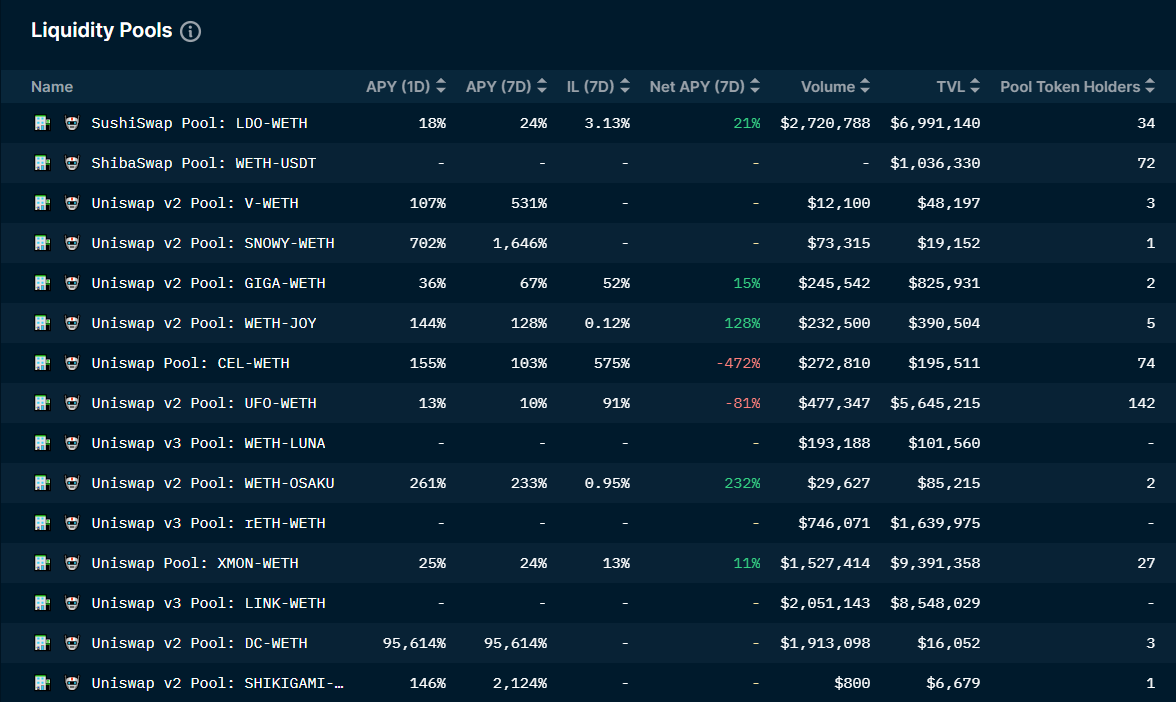Click the robot icon on the LINK-WETH row
The image size is (1176, 702).
coord(72,603)
